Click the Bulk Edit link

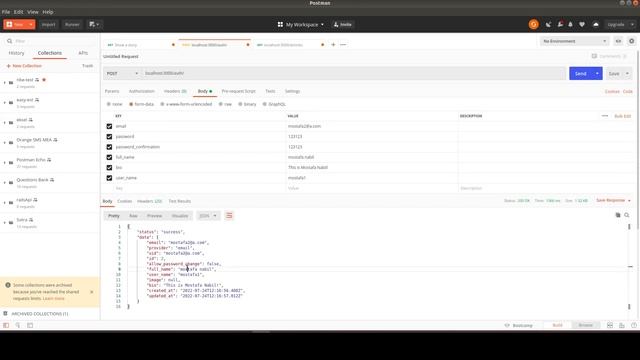pos(622,116)
